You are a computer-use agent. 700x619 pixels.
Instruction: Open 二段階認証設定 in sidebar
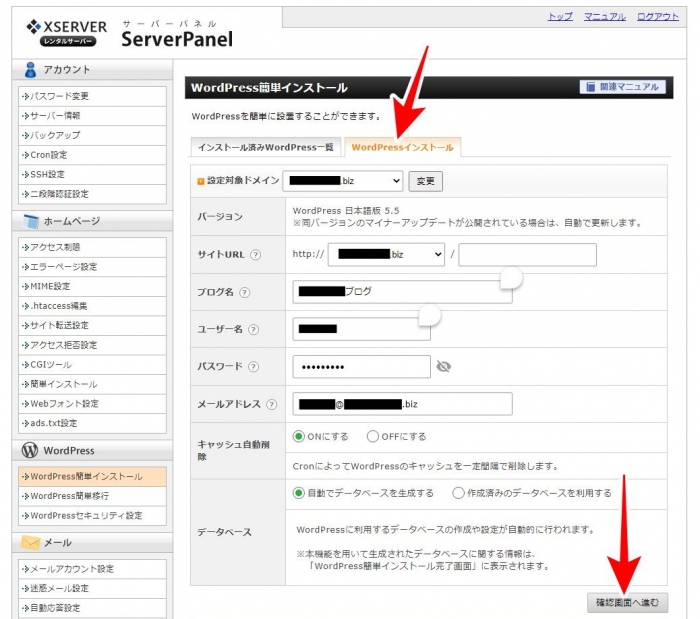(92, 194)
